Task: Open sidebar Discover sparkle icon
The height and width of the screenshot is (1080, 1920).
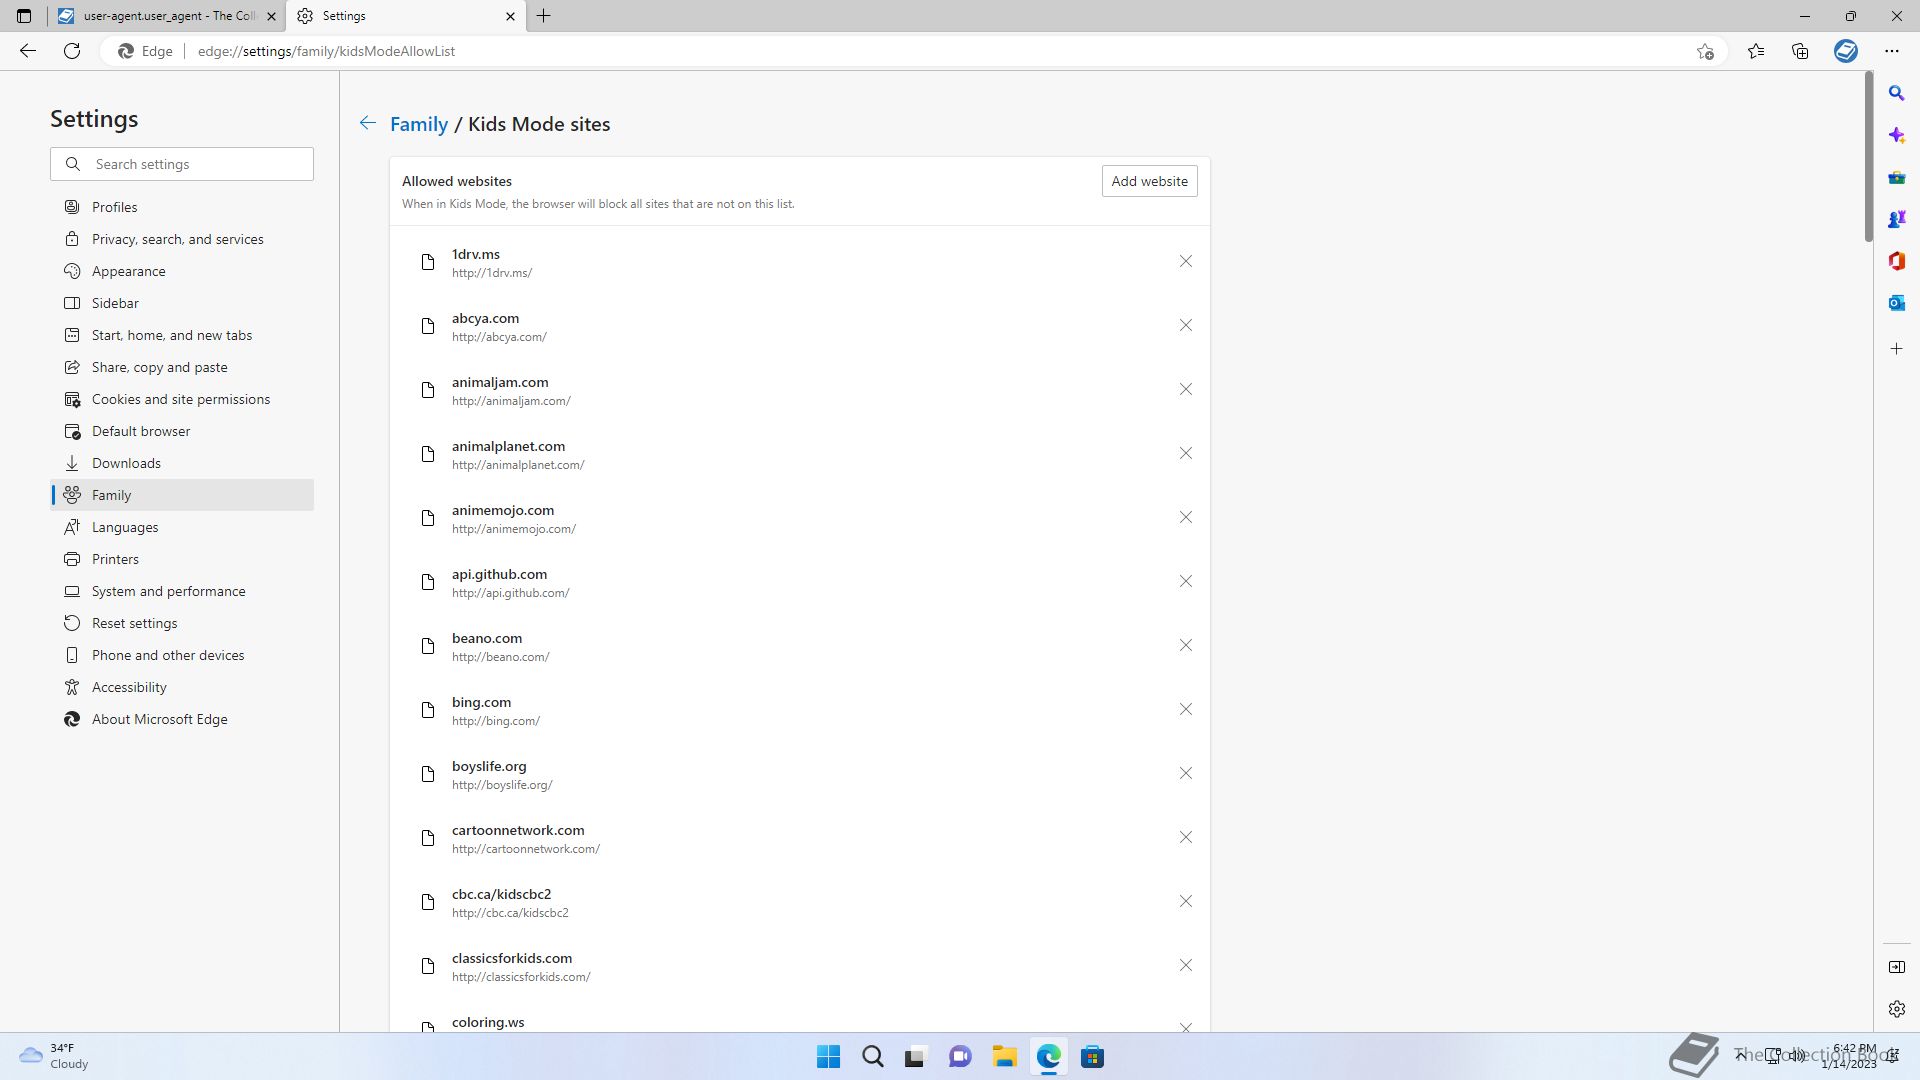Action: tap(1896, 135)
